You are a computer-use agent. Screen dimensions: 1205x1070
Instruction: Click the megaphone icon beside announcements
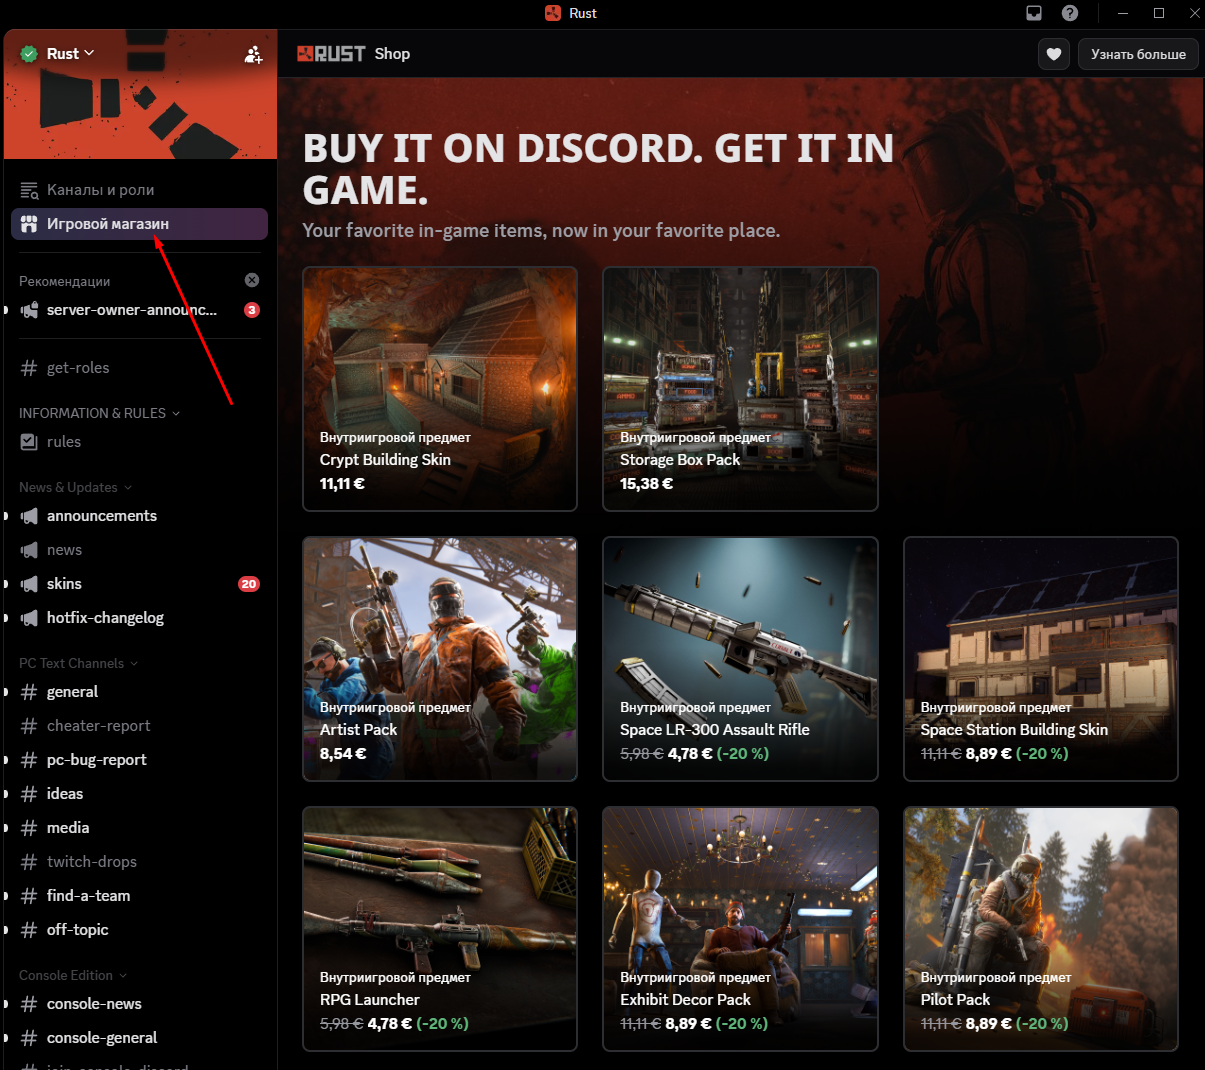point(29,516)
